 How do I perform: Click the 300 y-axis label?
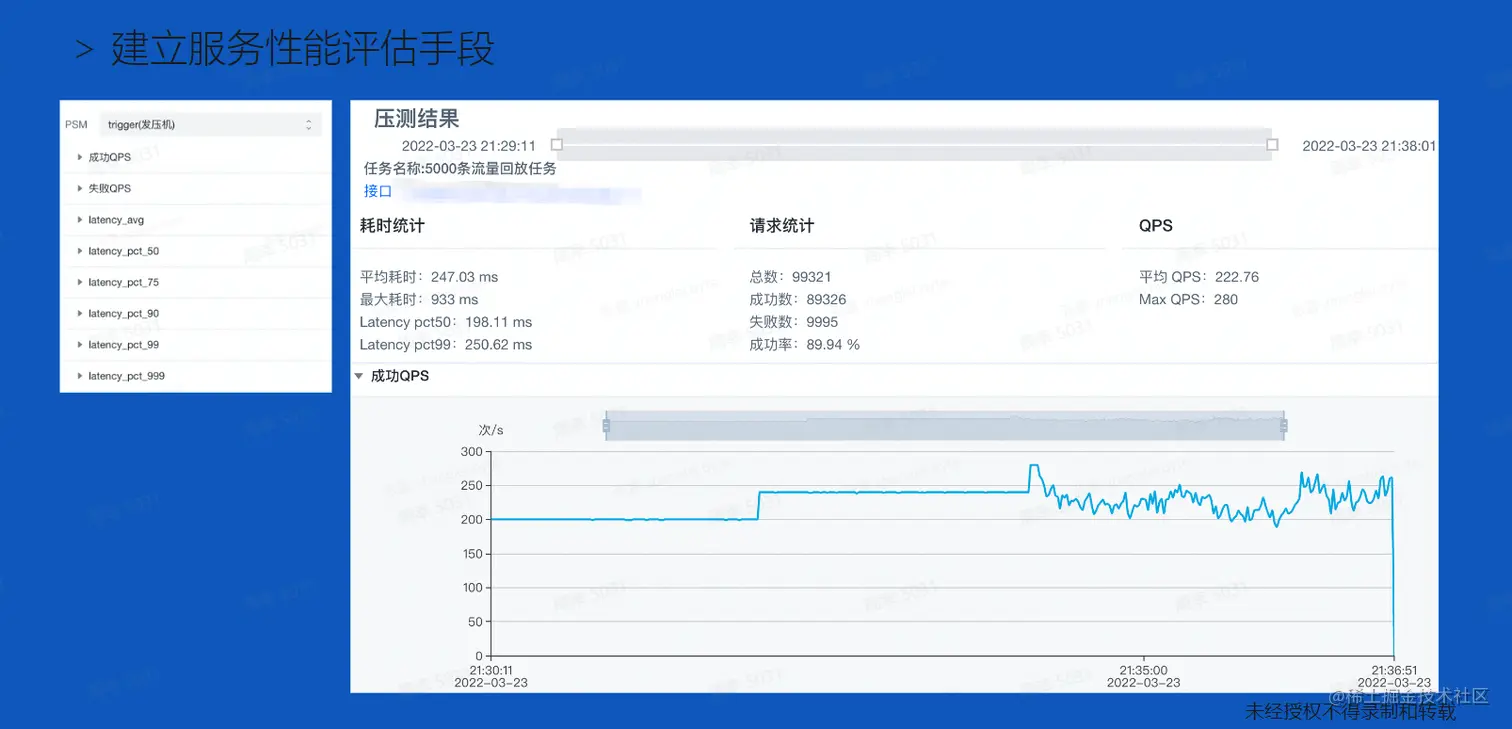471,451
